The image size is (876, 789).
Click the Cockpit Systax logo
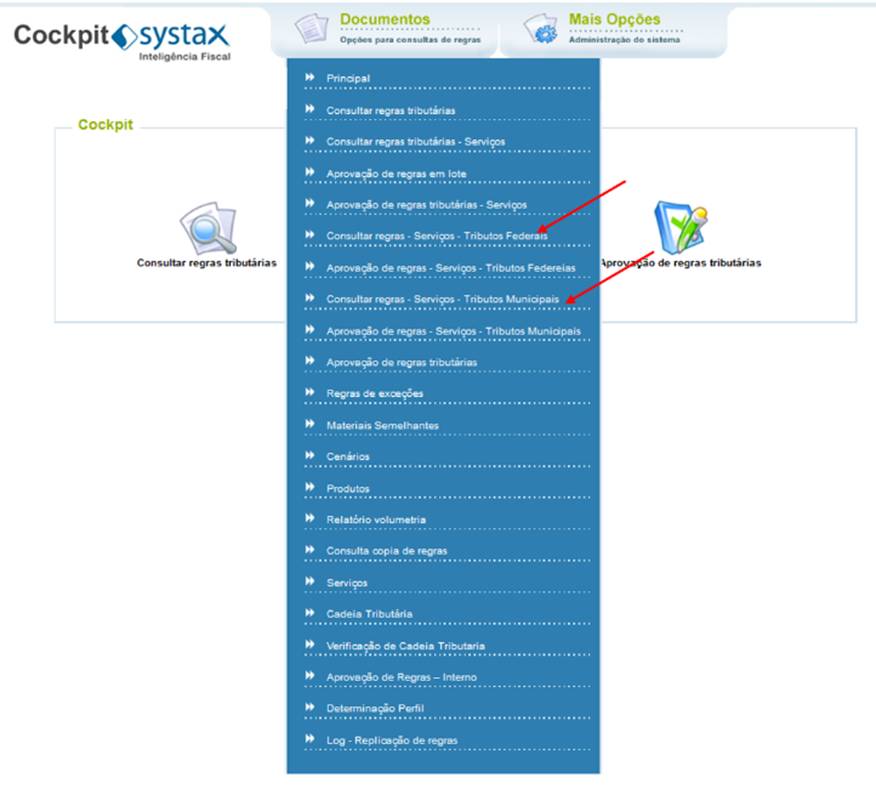point(122,41)
